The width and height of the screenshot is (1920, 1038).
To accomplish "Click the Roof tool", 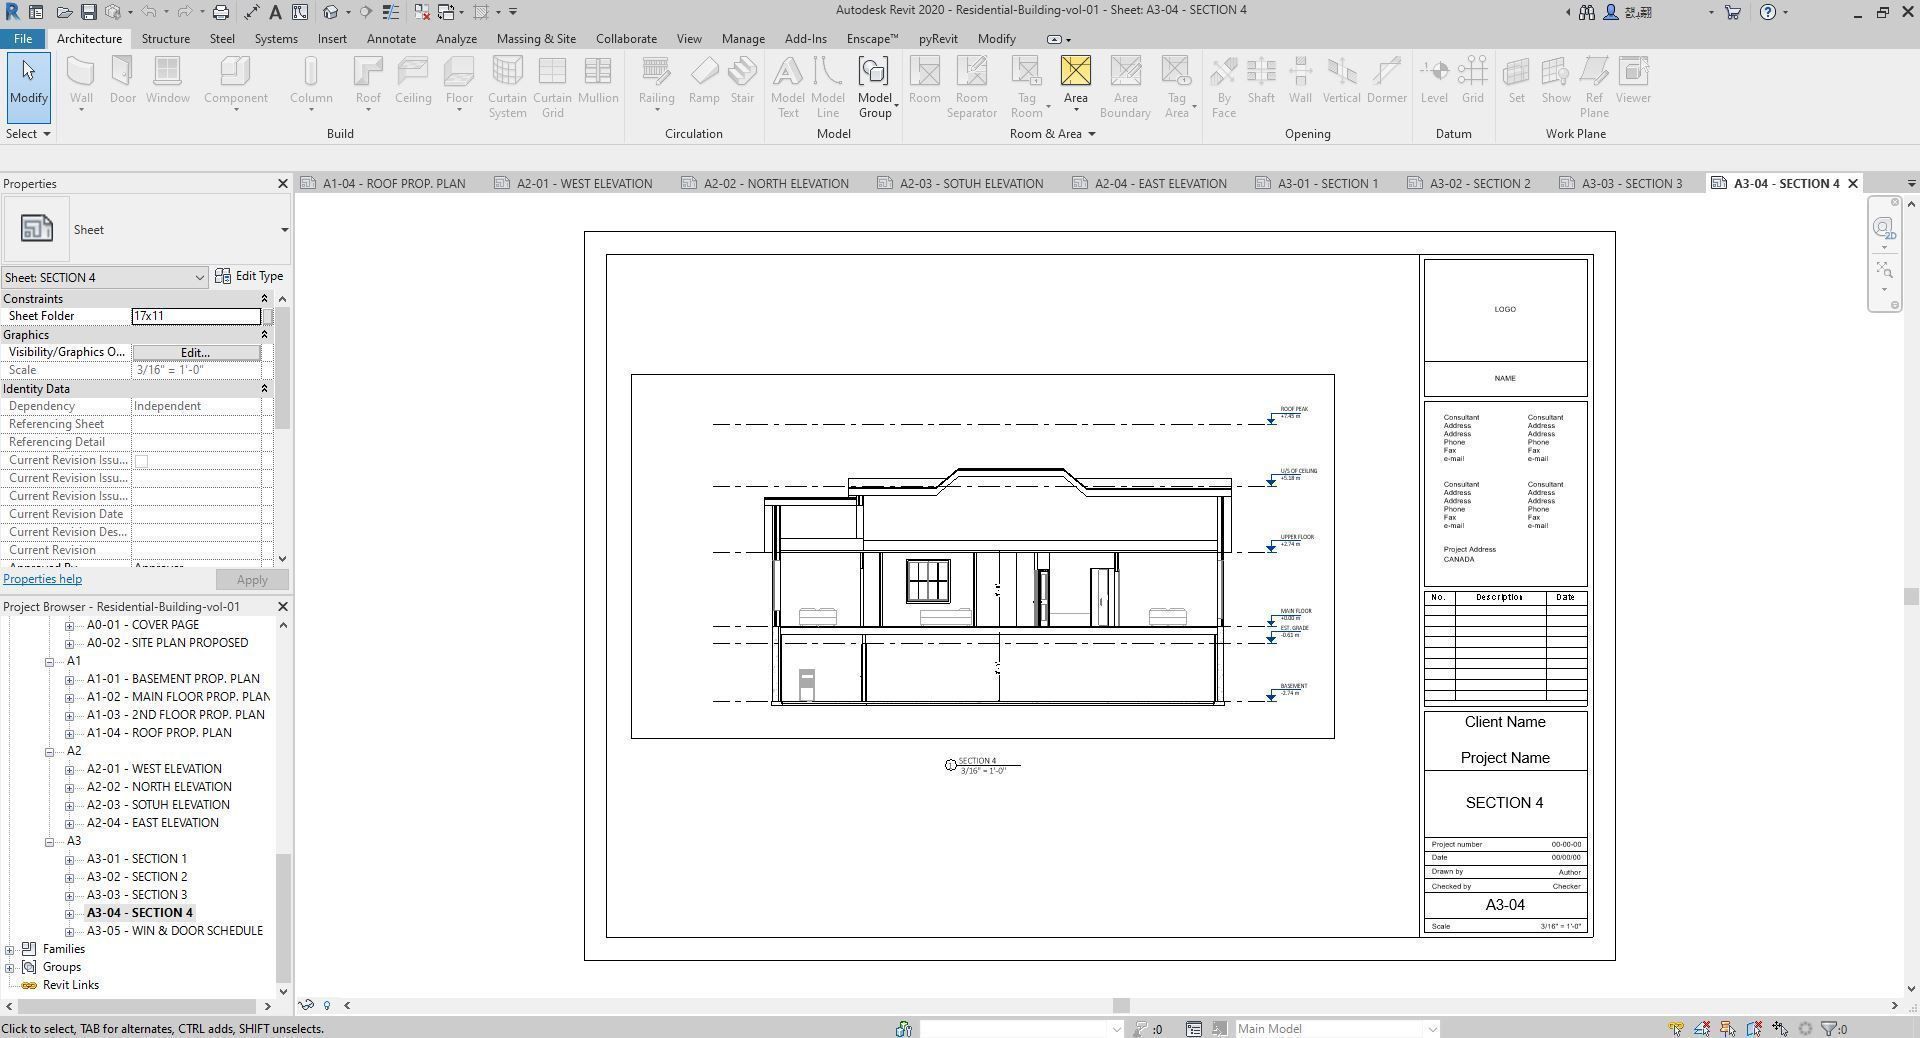I will 368,80.
